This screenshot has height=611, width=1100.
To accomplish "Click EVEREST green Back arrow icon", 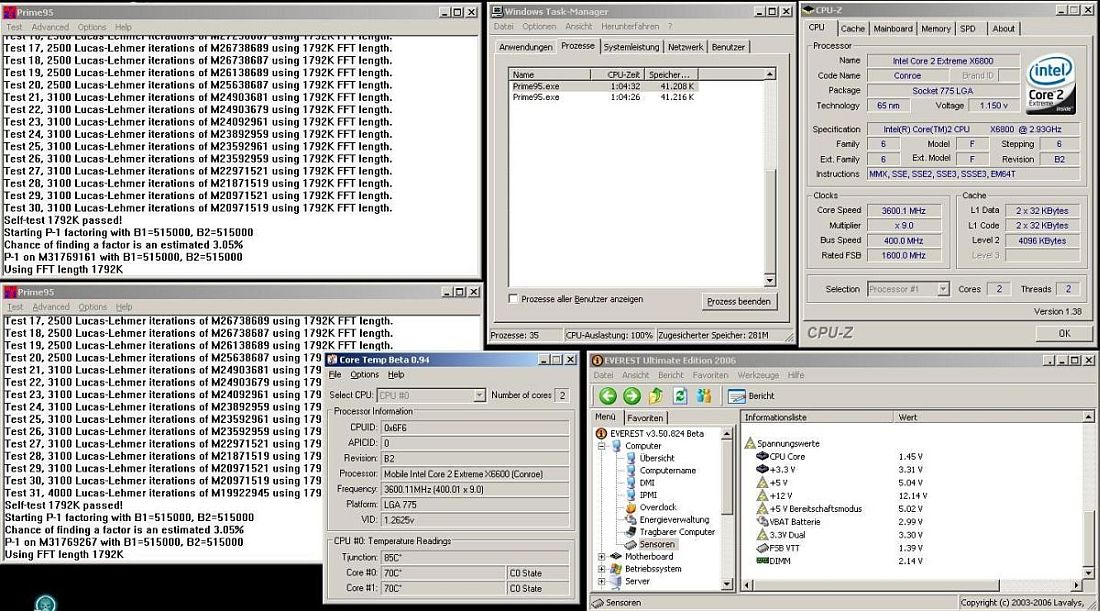I will 608,396.
